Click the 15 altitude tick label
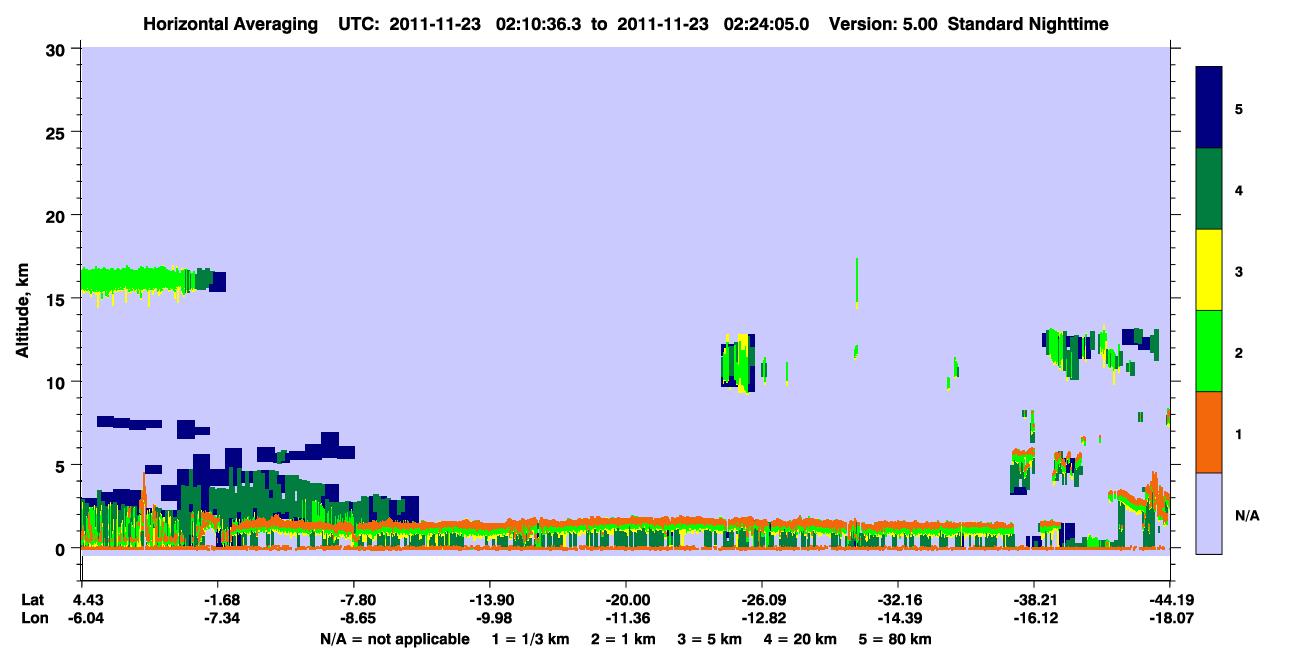Image resolution: width=1300 pixels, height=667 pixels. tap(58, 298)
